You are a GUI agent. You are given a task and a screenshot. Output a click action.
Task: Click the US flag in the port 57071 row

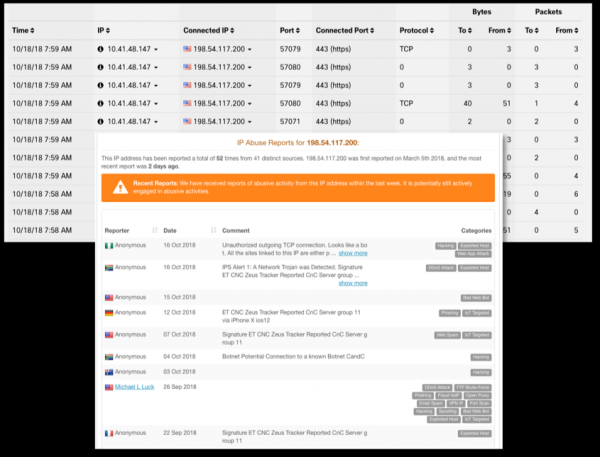pos(189,120)
